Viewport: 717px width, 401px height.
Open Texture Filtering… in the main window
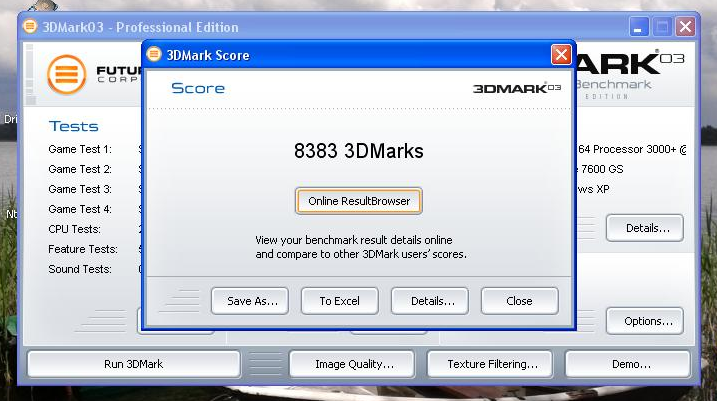490,364
